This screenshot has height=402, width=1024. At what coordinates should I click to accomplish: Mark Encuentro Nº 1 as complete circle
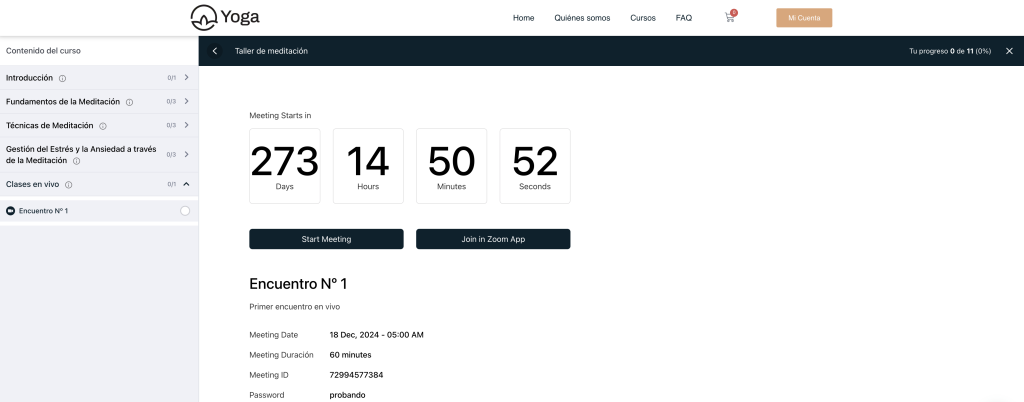pos(185,211)
